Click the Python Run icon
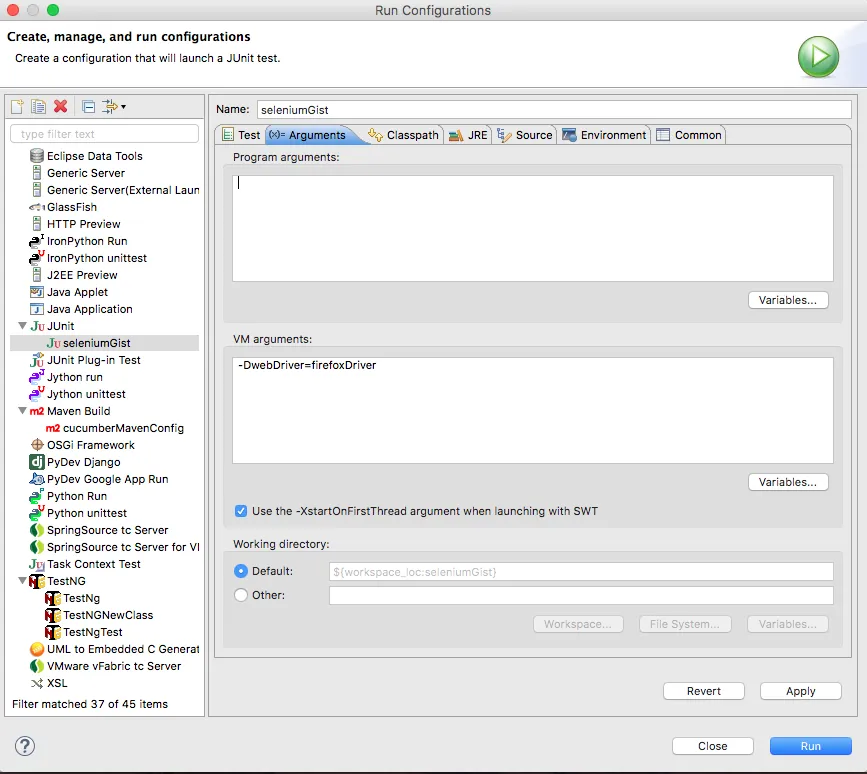This screenshot has width=867, height=774. click(x=36, y=496)
